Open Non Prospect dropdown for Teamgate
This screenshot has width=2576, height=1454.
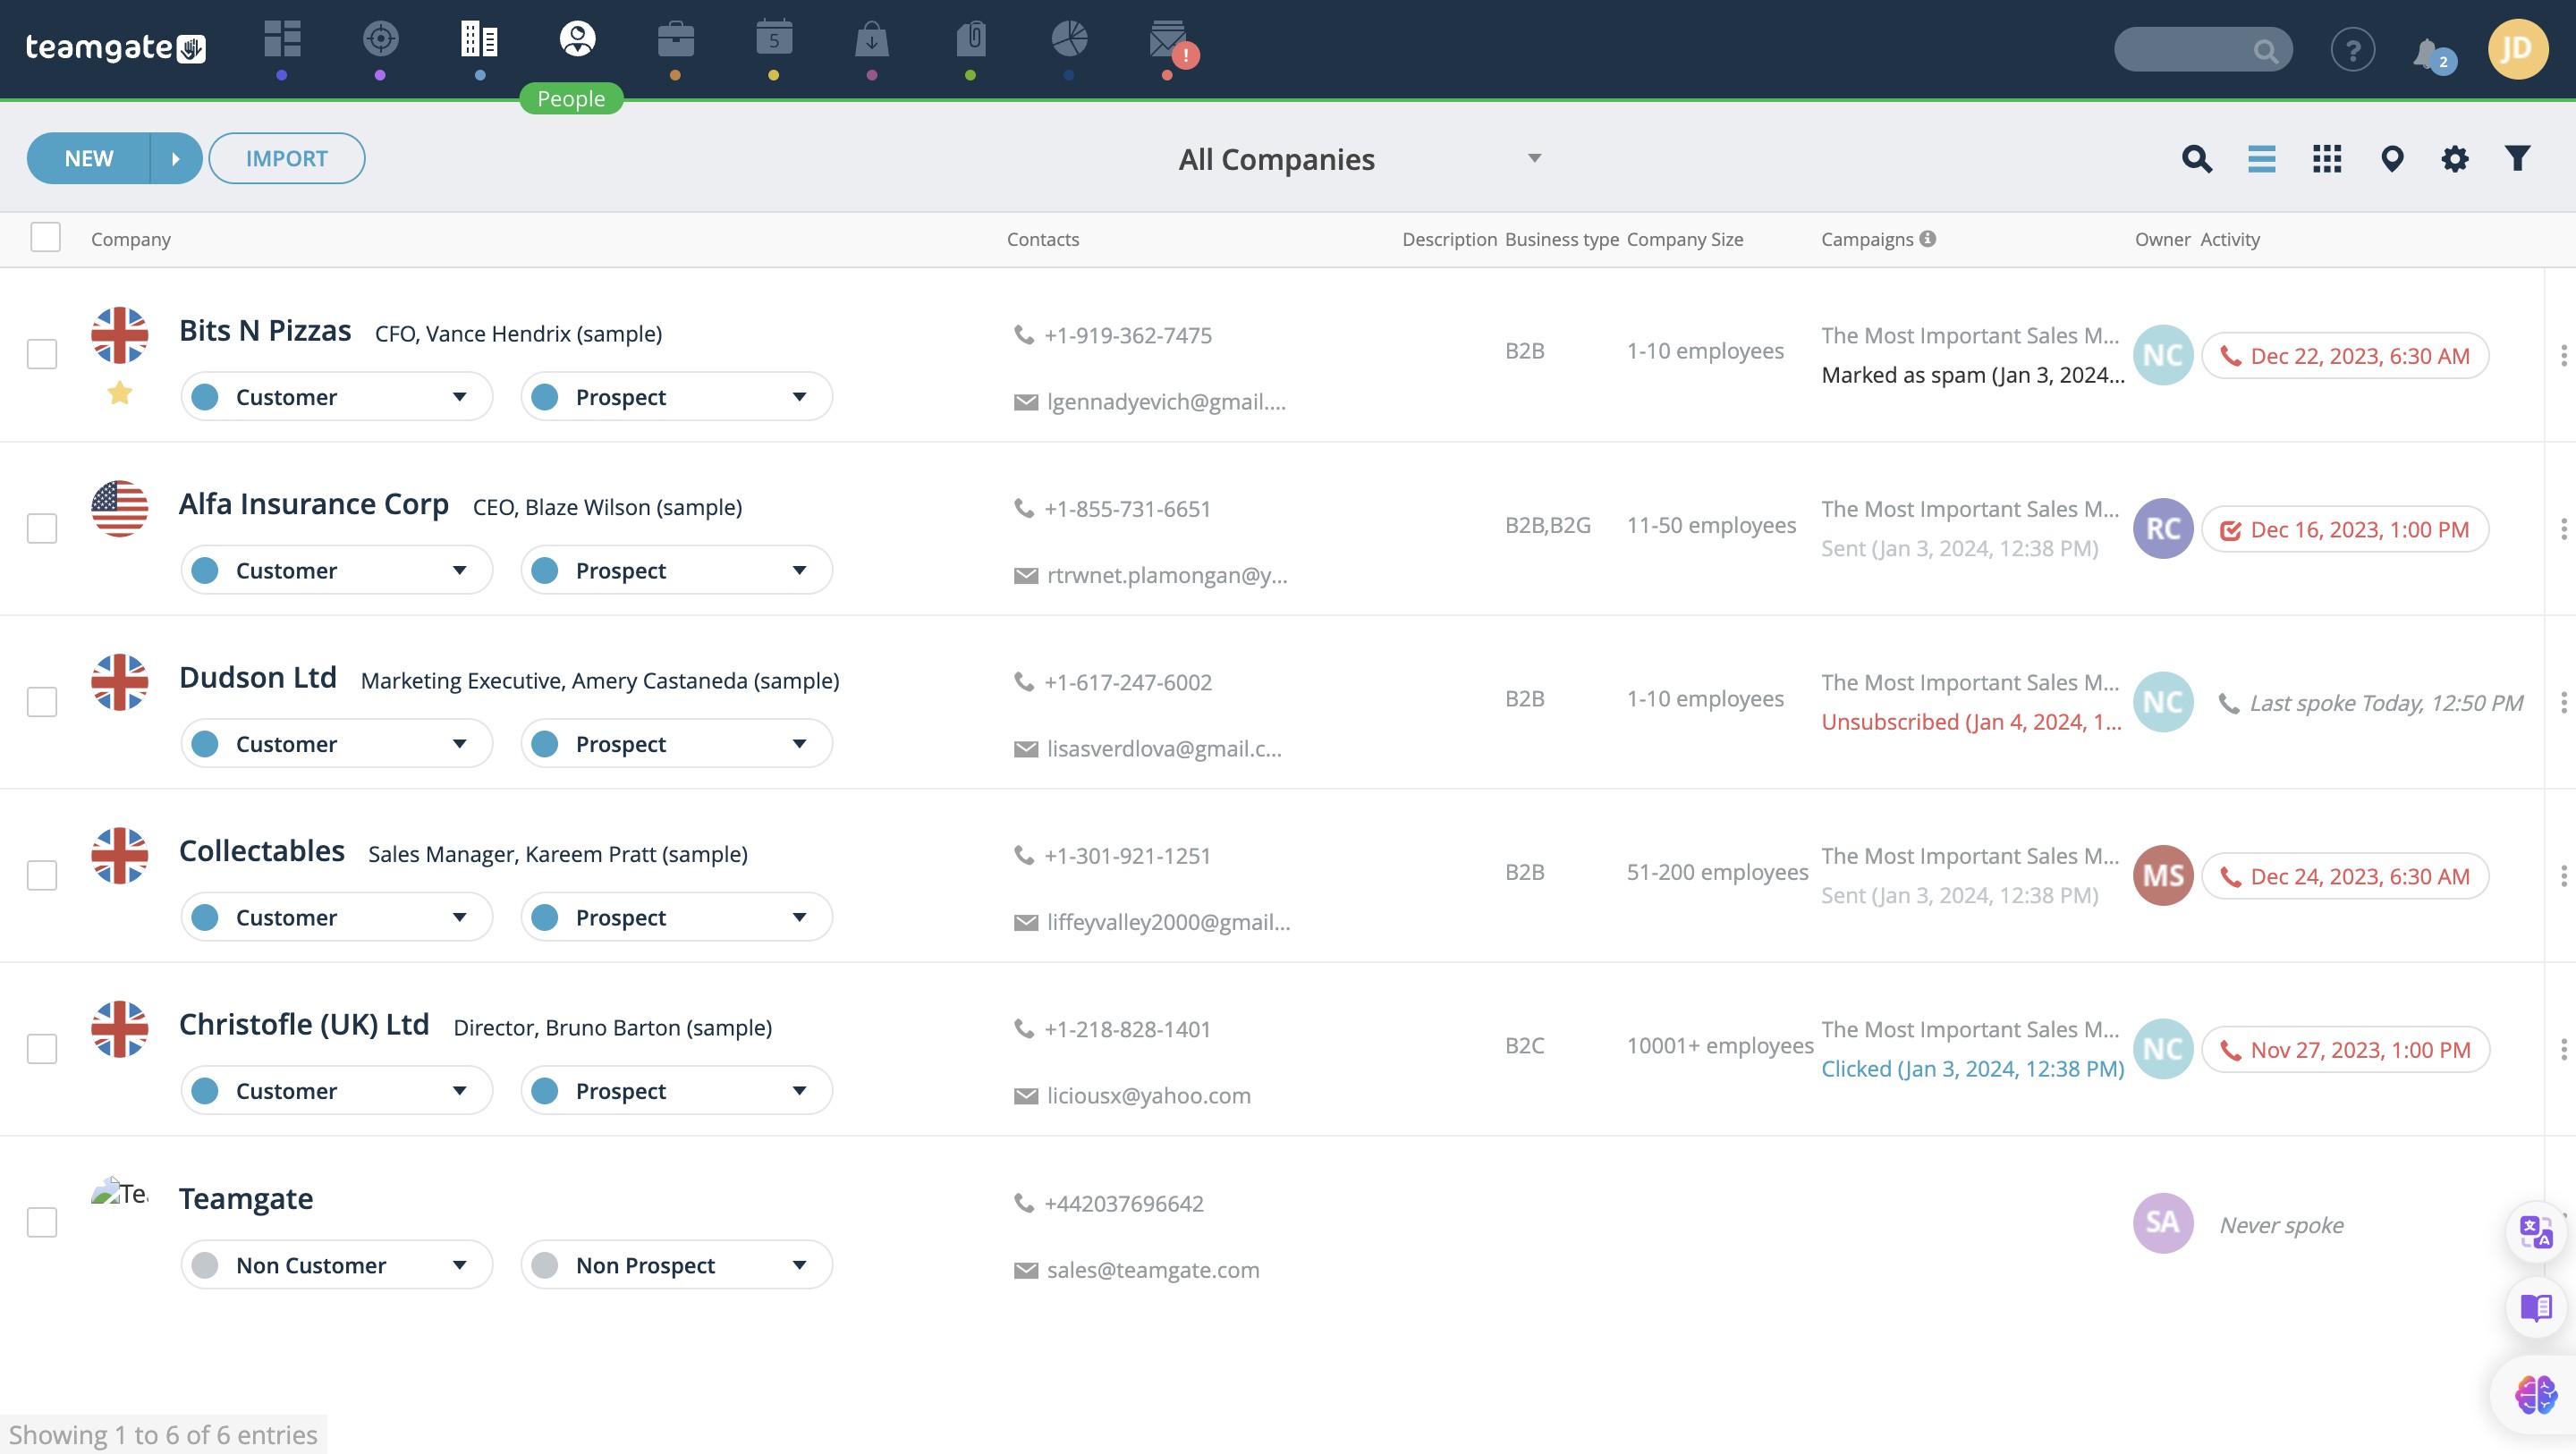click(x=676, y=1265)
